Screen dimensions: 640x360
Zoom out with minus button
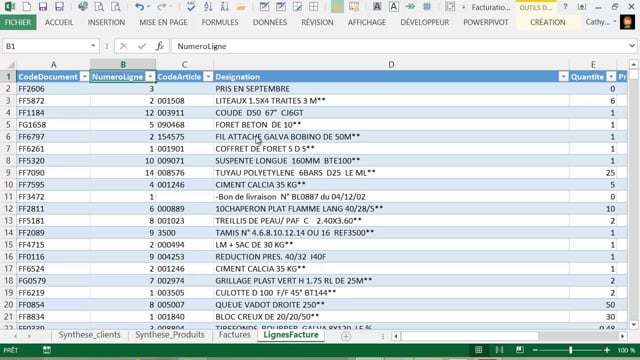click(x=535, y=350)
